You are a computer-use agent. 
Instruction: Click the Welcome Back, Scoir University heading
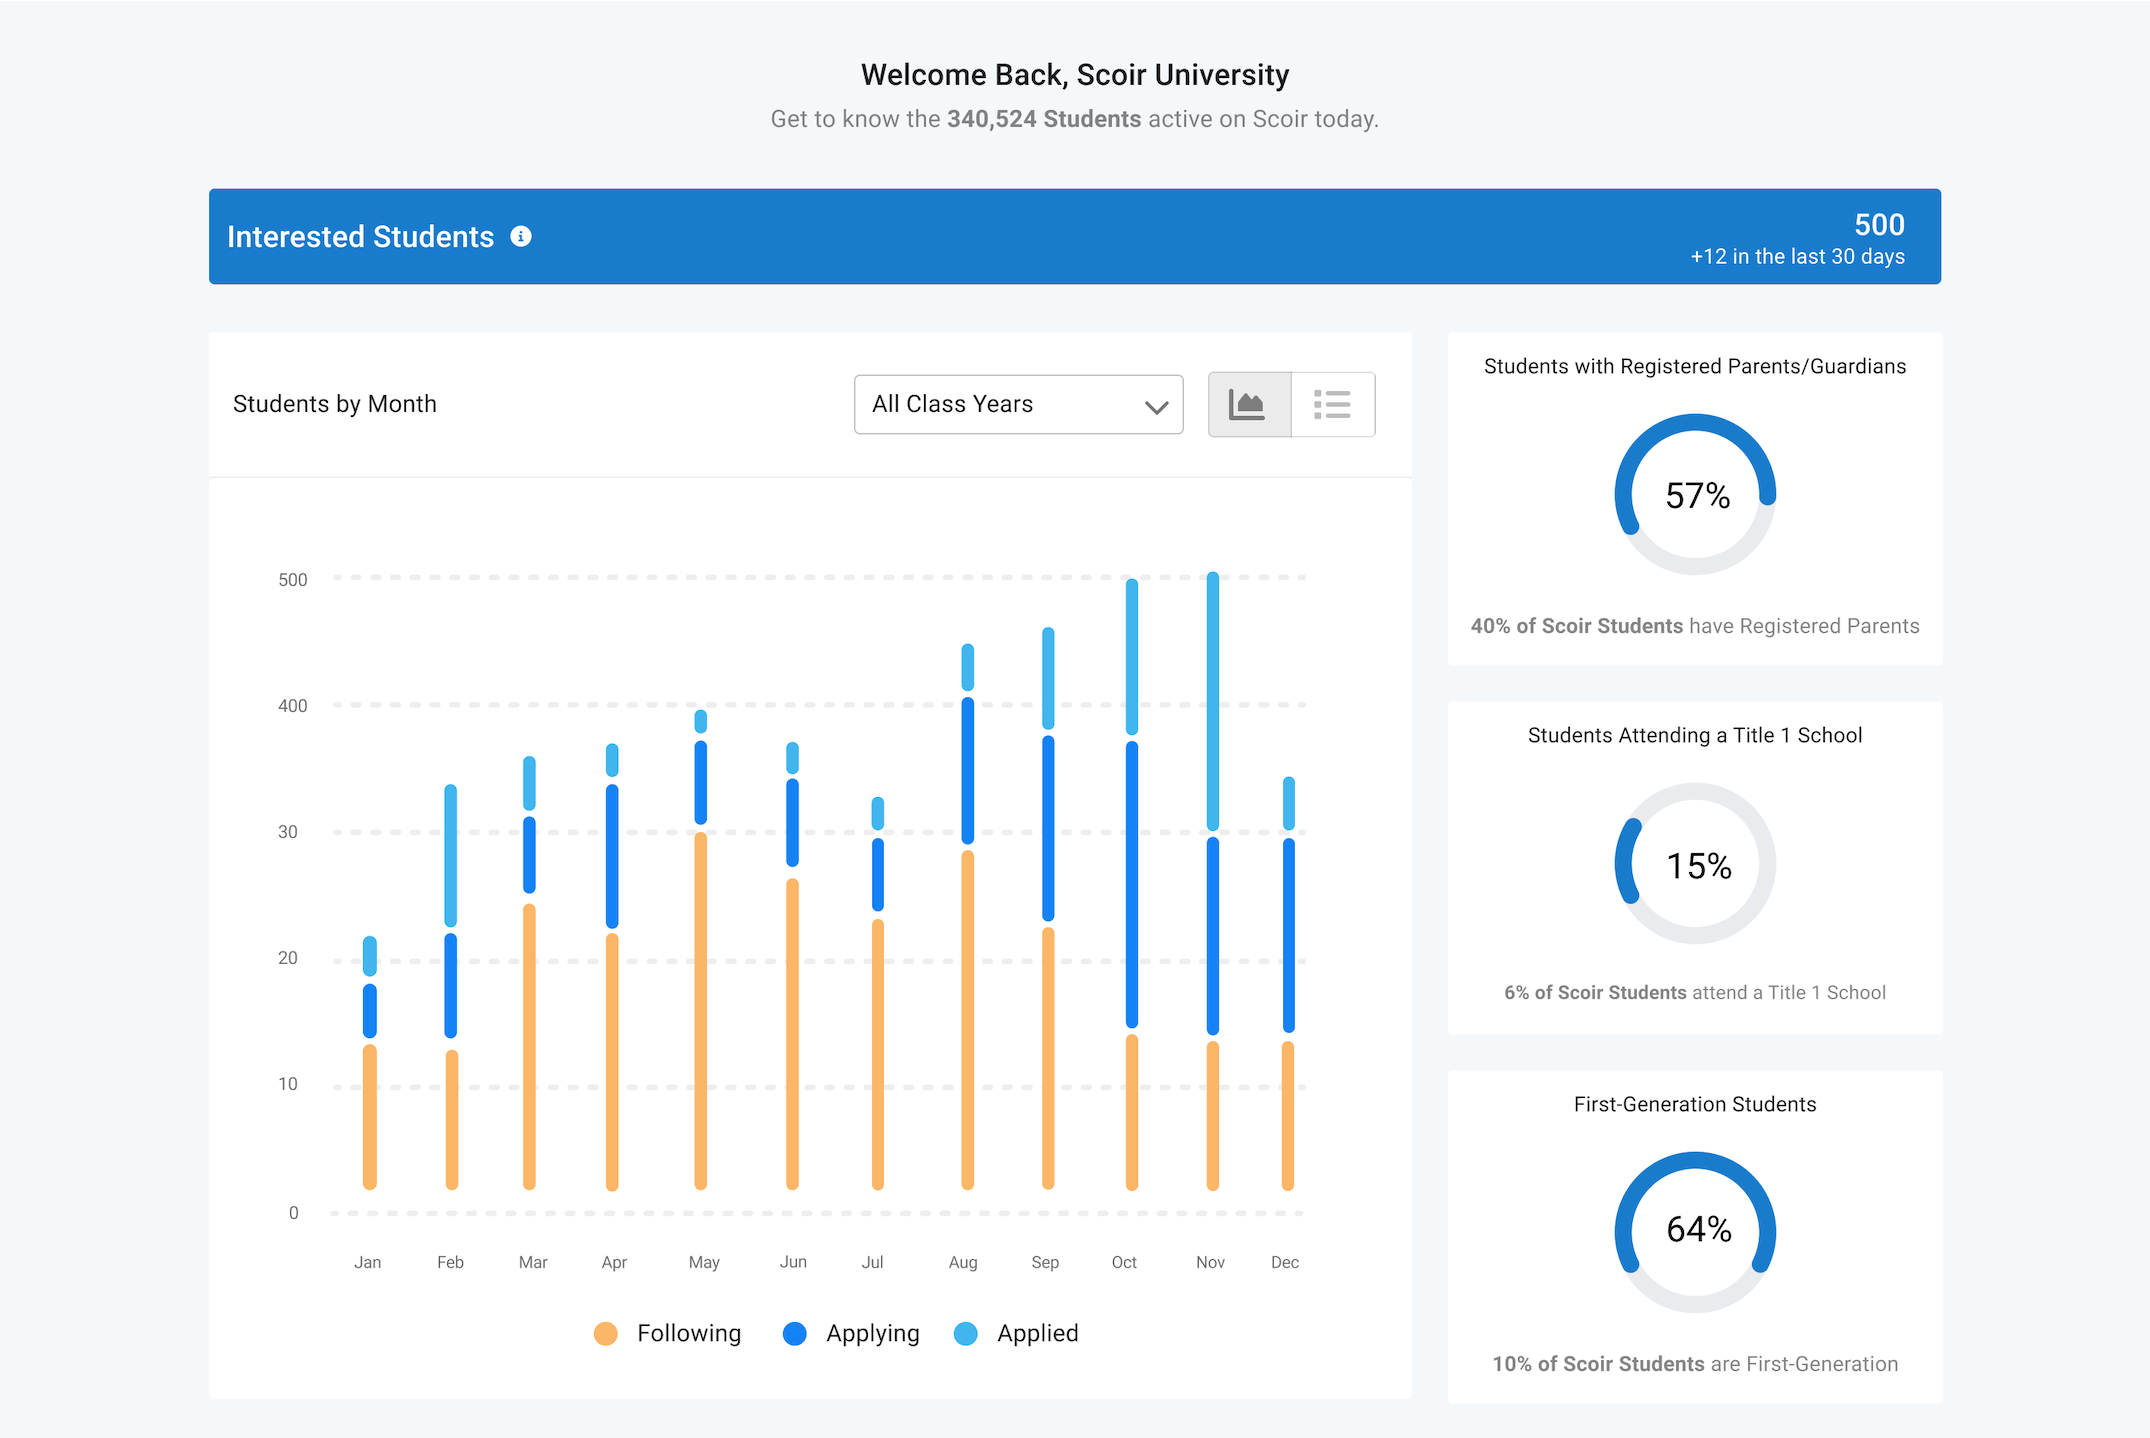1075,75
